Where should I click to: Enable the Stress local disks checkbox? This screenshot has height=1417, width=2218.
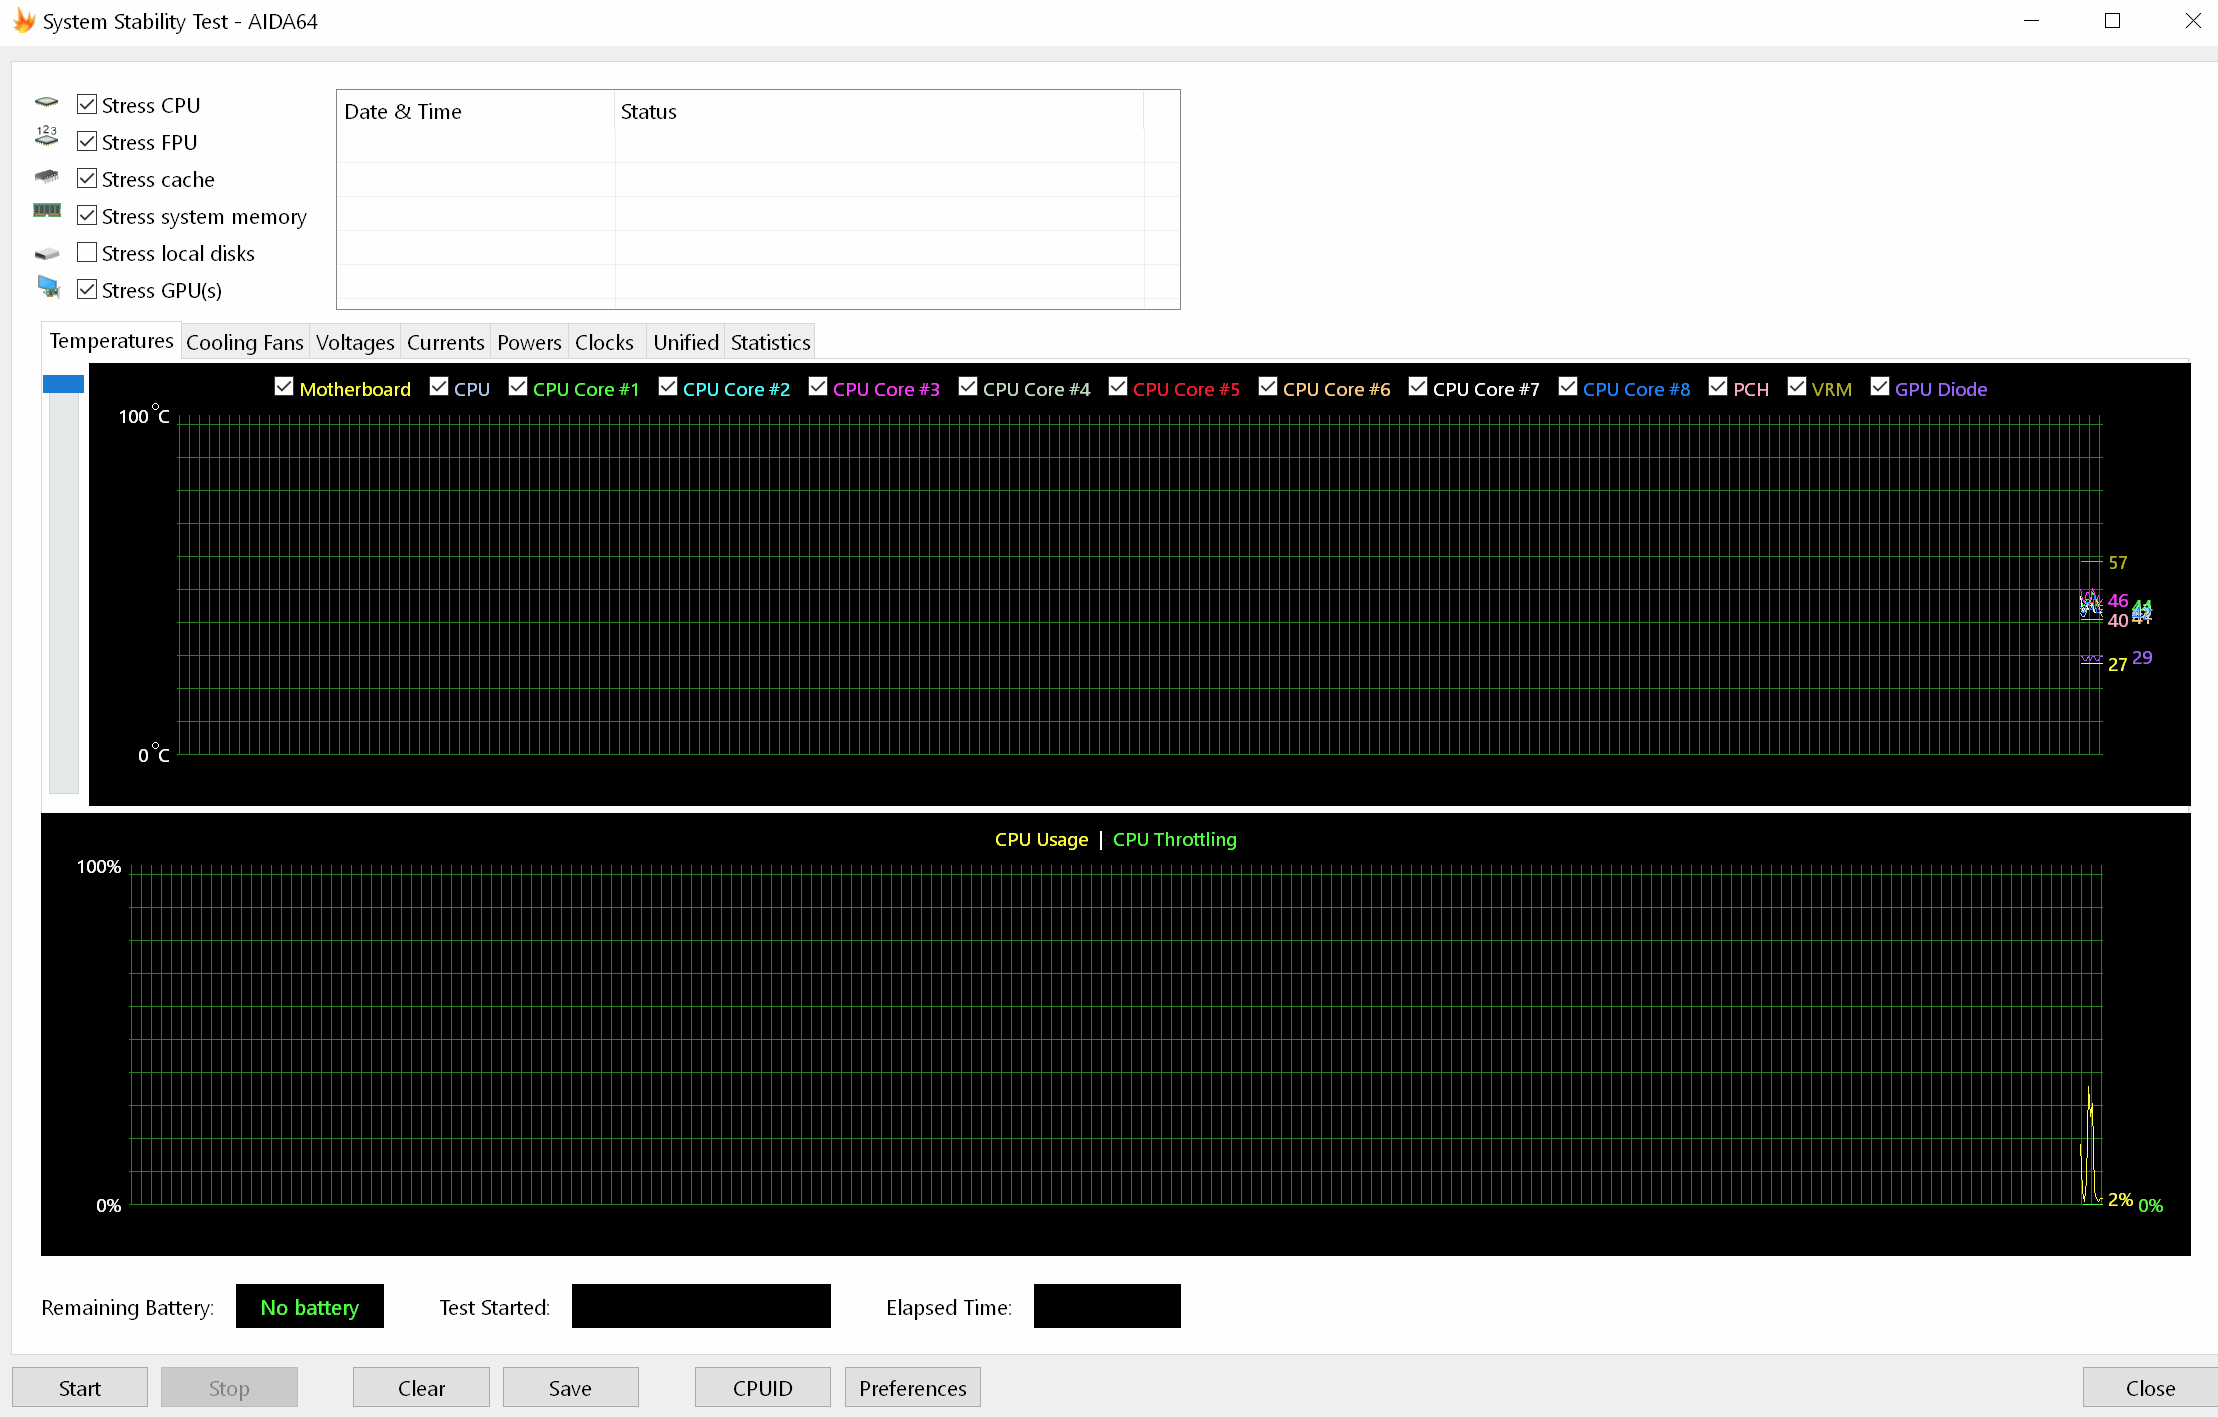click(x=87, y=253)
